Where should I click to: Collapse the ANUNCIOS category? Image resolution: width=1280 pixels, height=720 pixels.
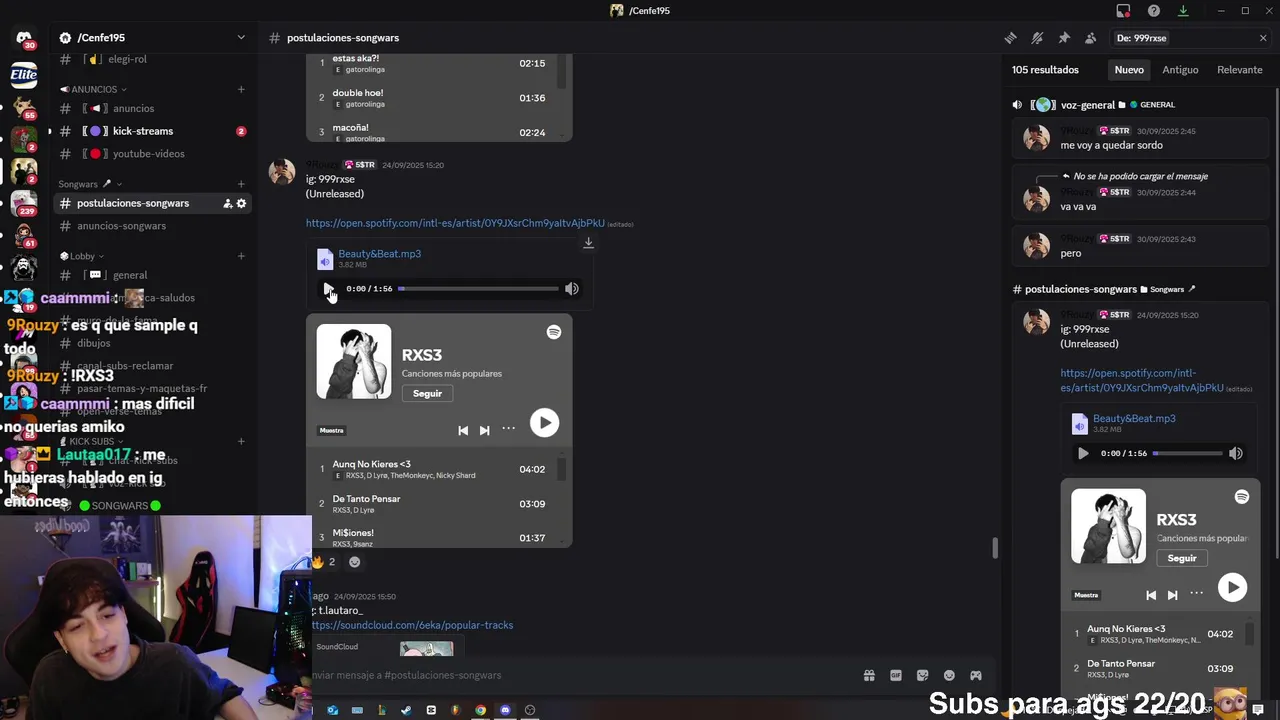pyautogui.click(x=94, y=89)
